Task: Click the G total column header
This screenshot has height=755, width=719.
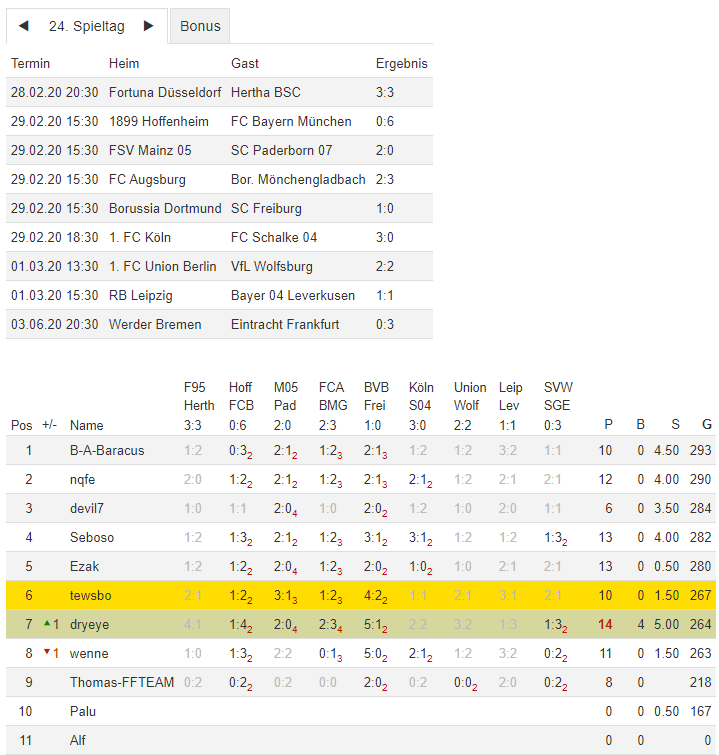Action: [x=706, y=425]
